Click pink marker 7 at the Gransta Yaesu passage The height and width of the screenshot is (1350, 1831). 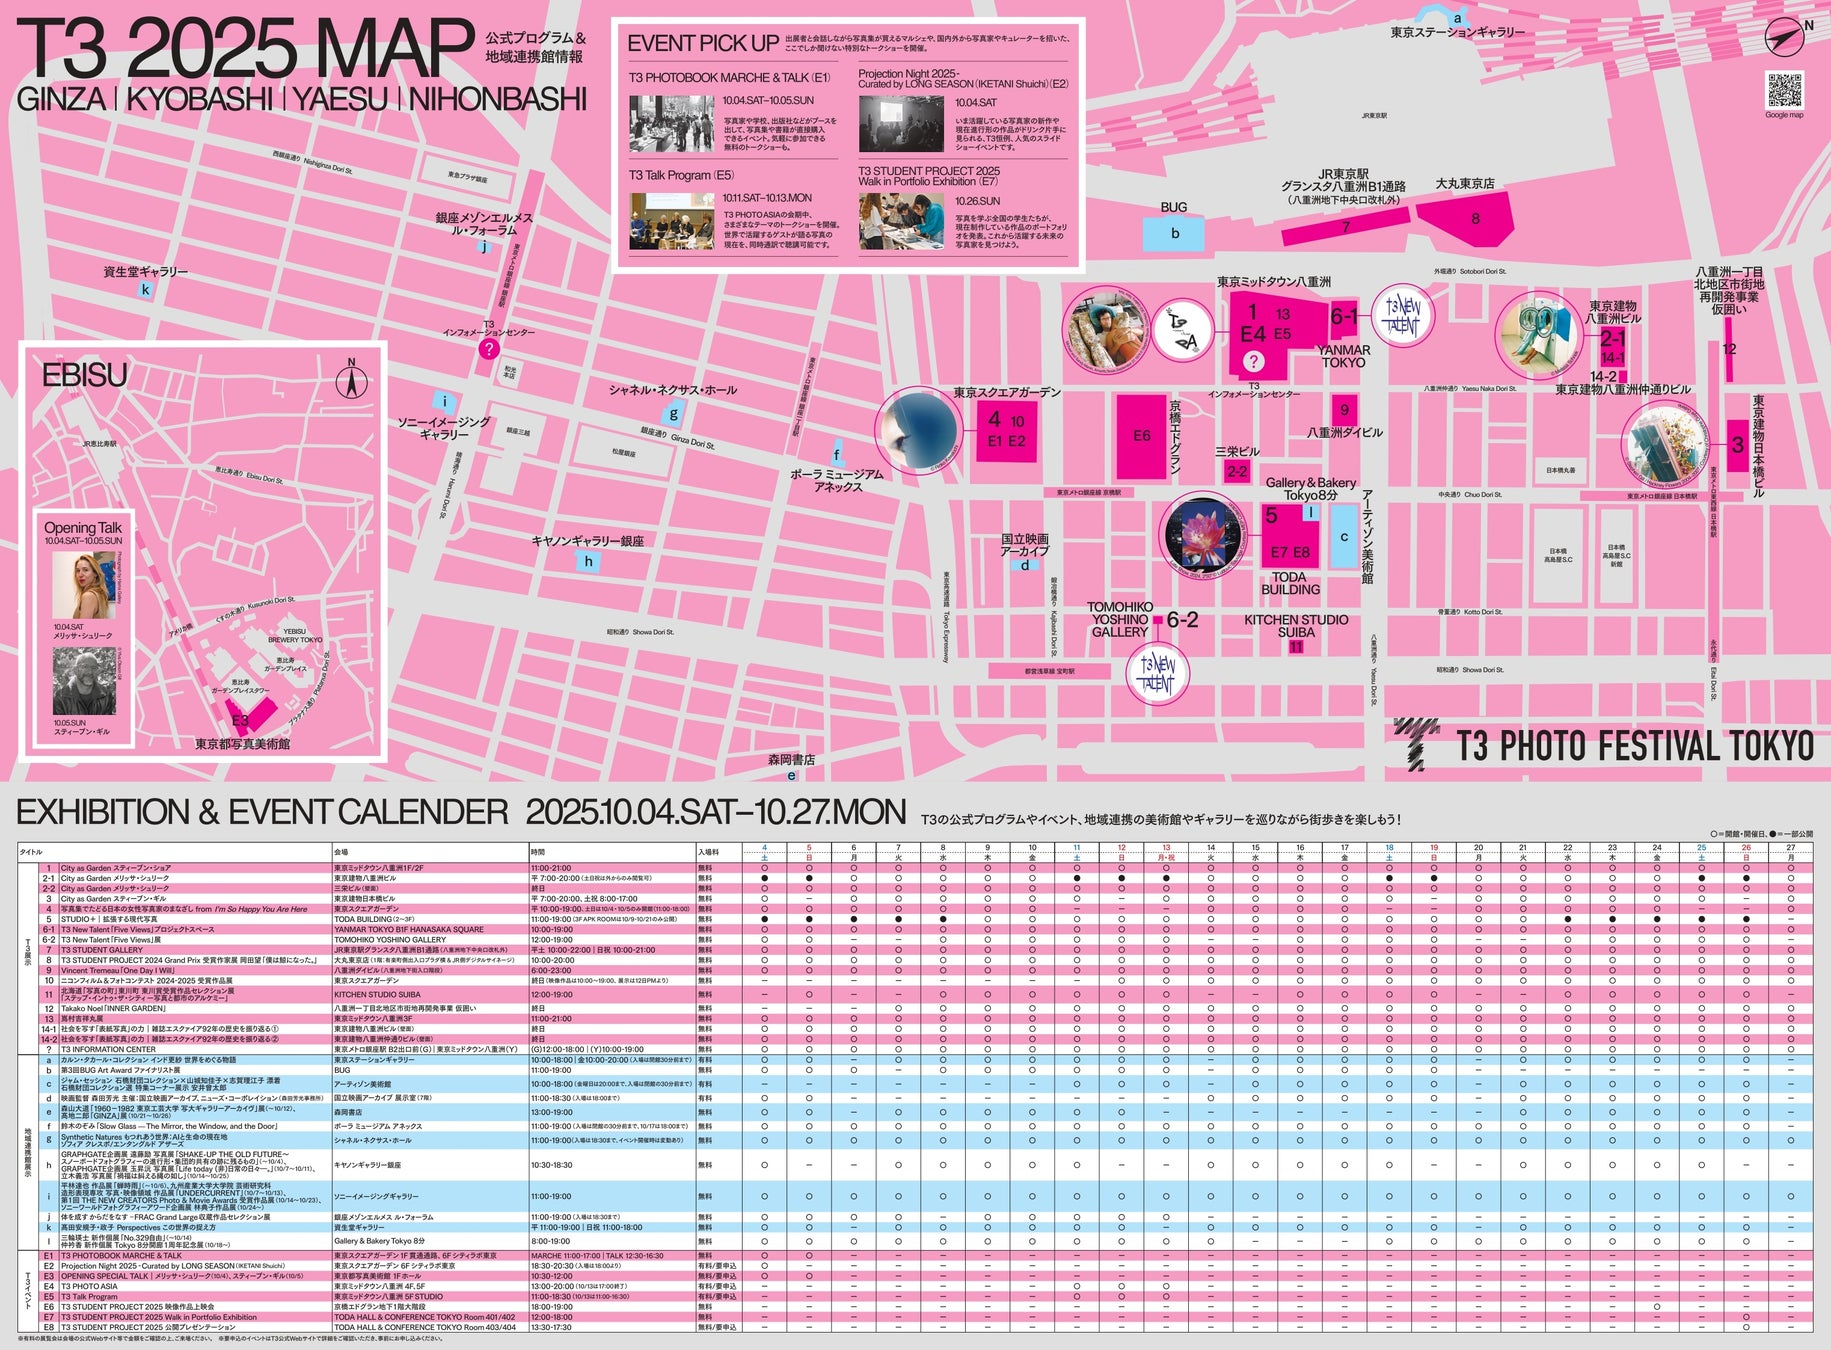(1345, 228)
